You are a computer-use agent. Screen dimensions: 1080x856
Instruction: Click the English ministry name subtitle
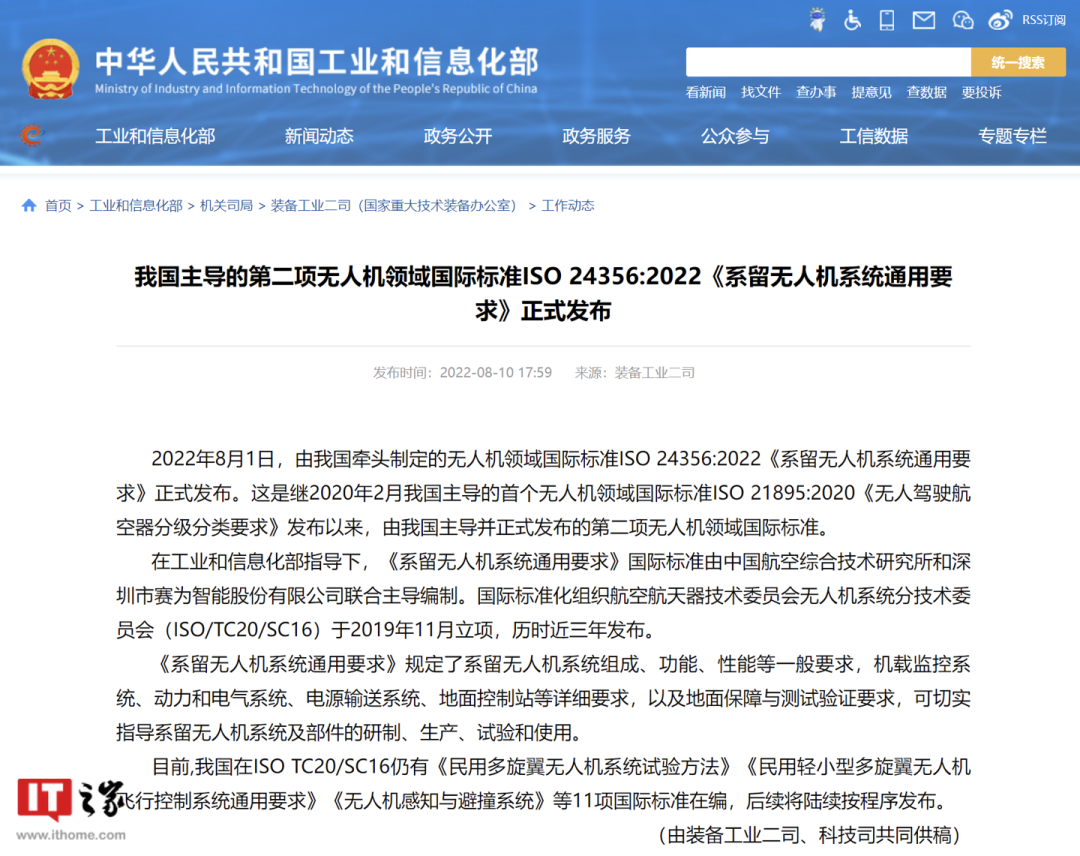(316, 88)
